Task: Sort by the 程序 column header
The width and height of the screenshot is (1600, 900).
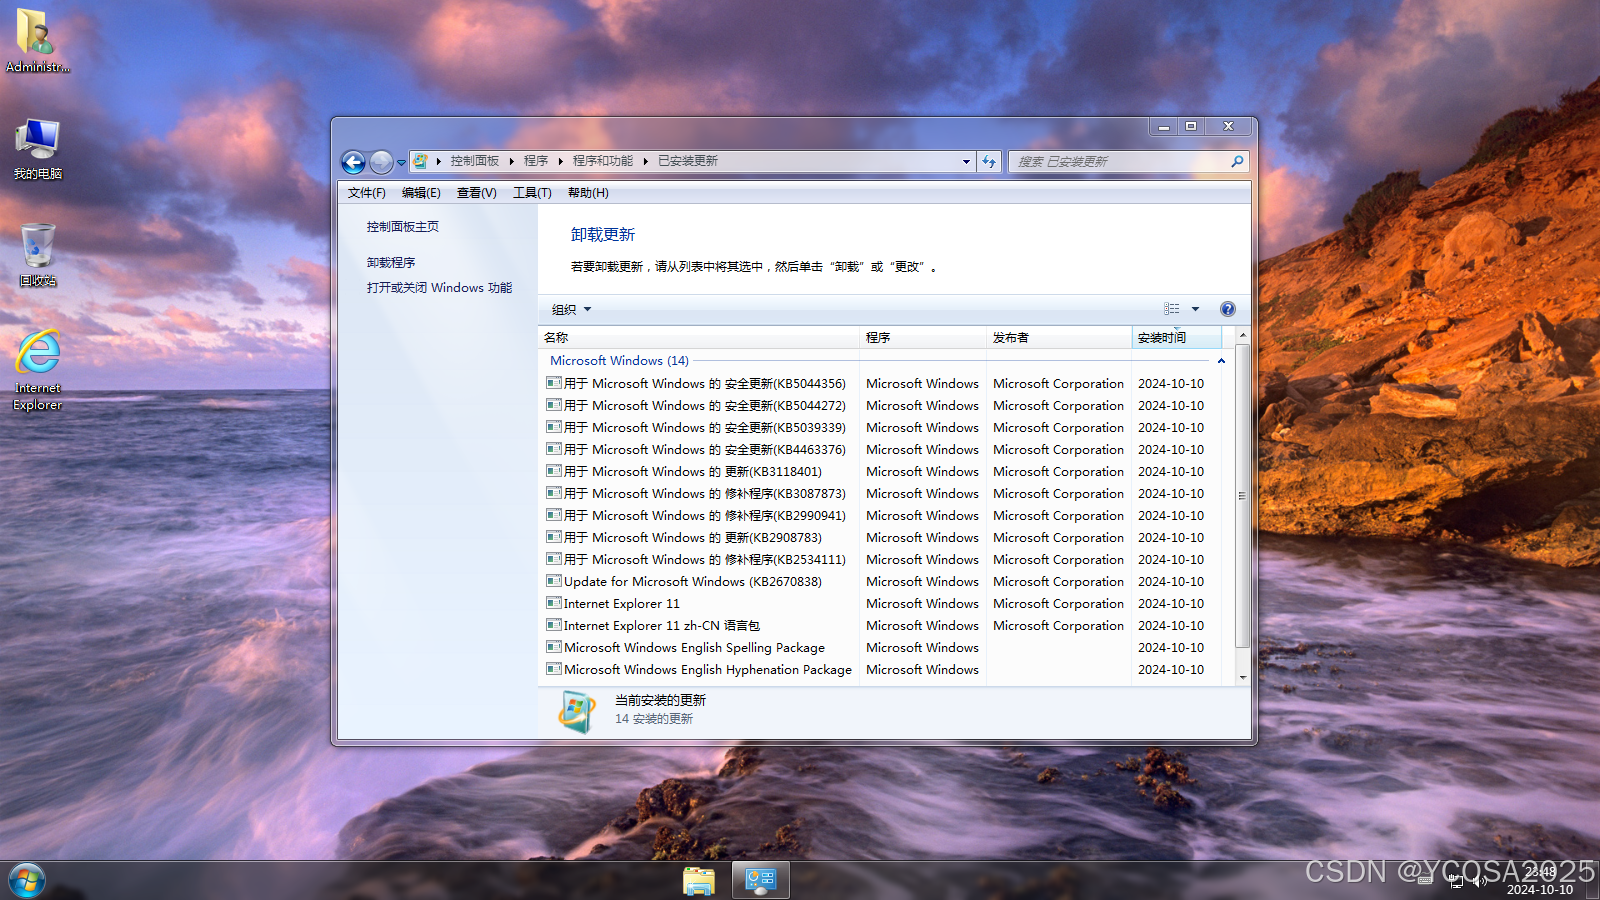Action: tap(923, 338)
